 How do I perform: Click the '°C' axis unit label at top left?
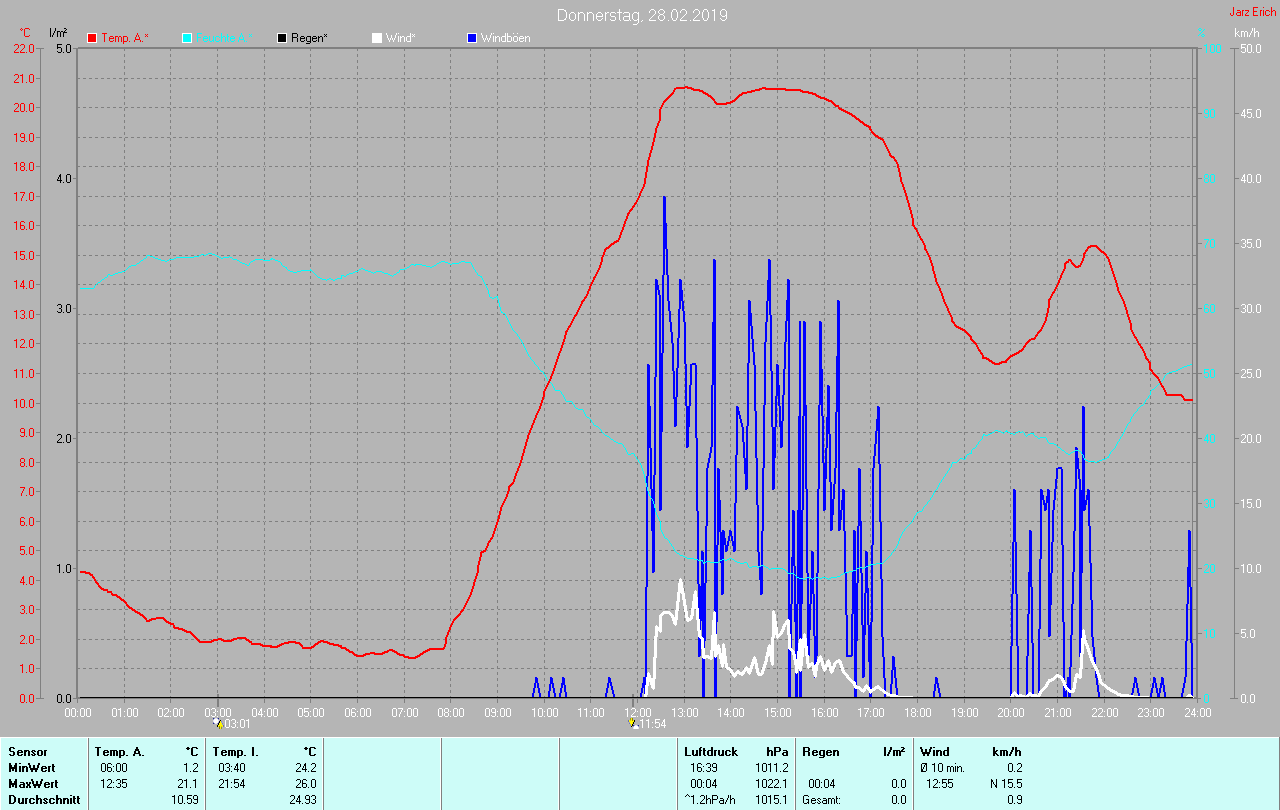25,33
